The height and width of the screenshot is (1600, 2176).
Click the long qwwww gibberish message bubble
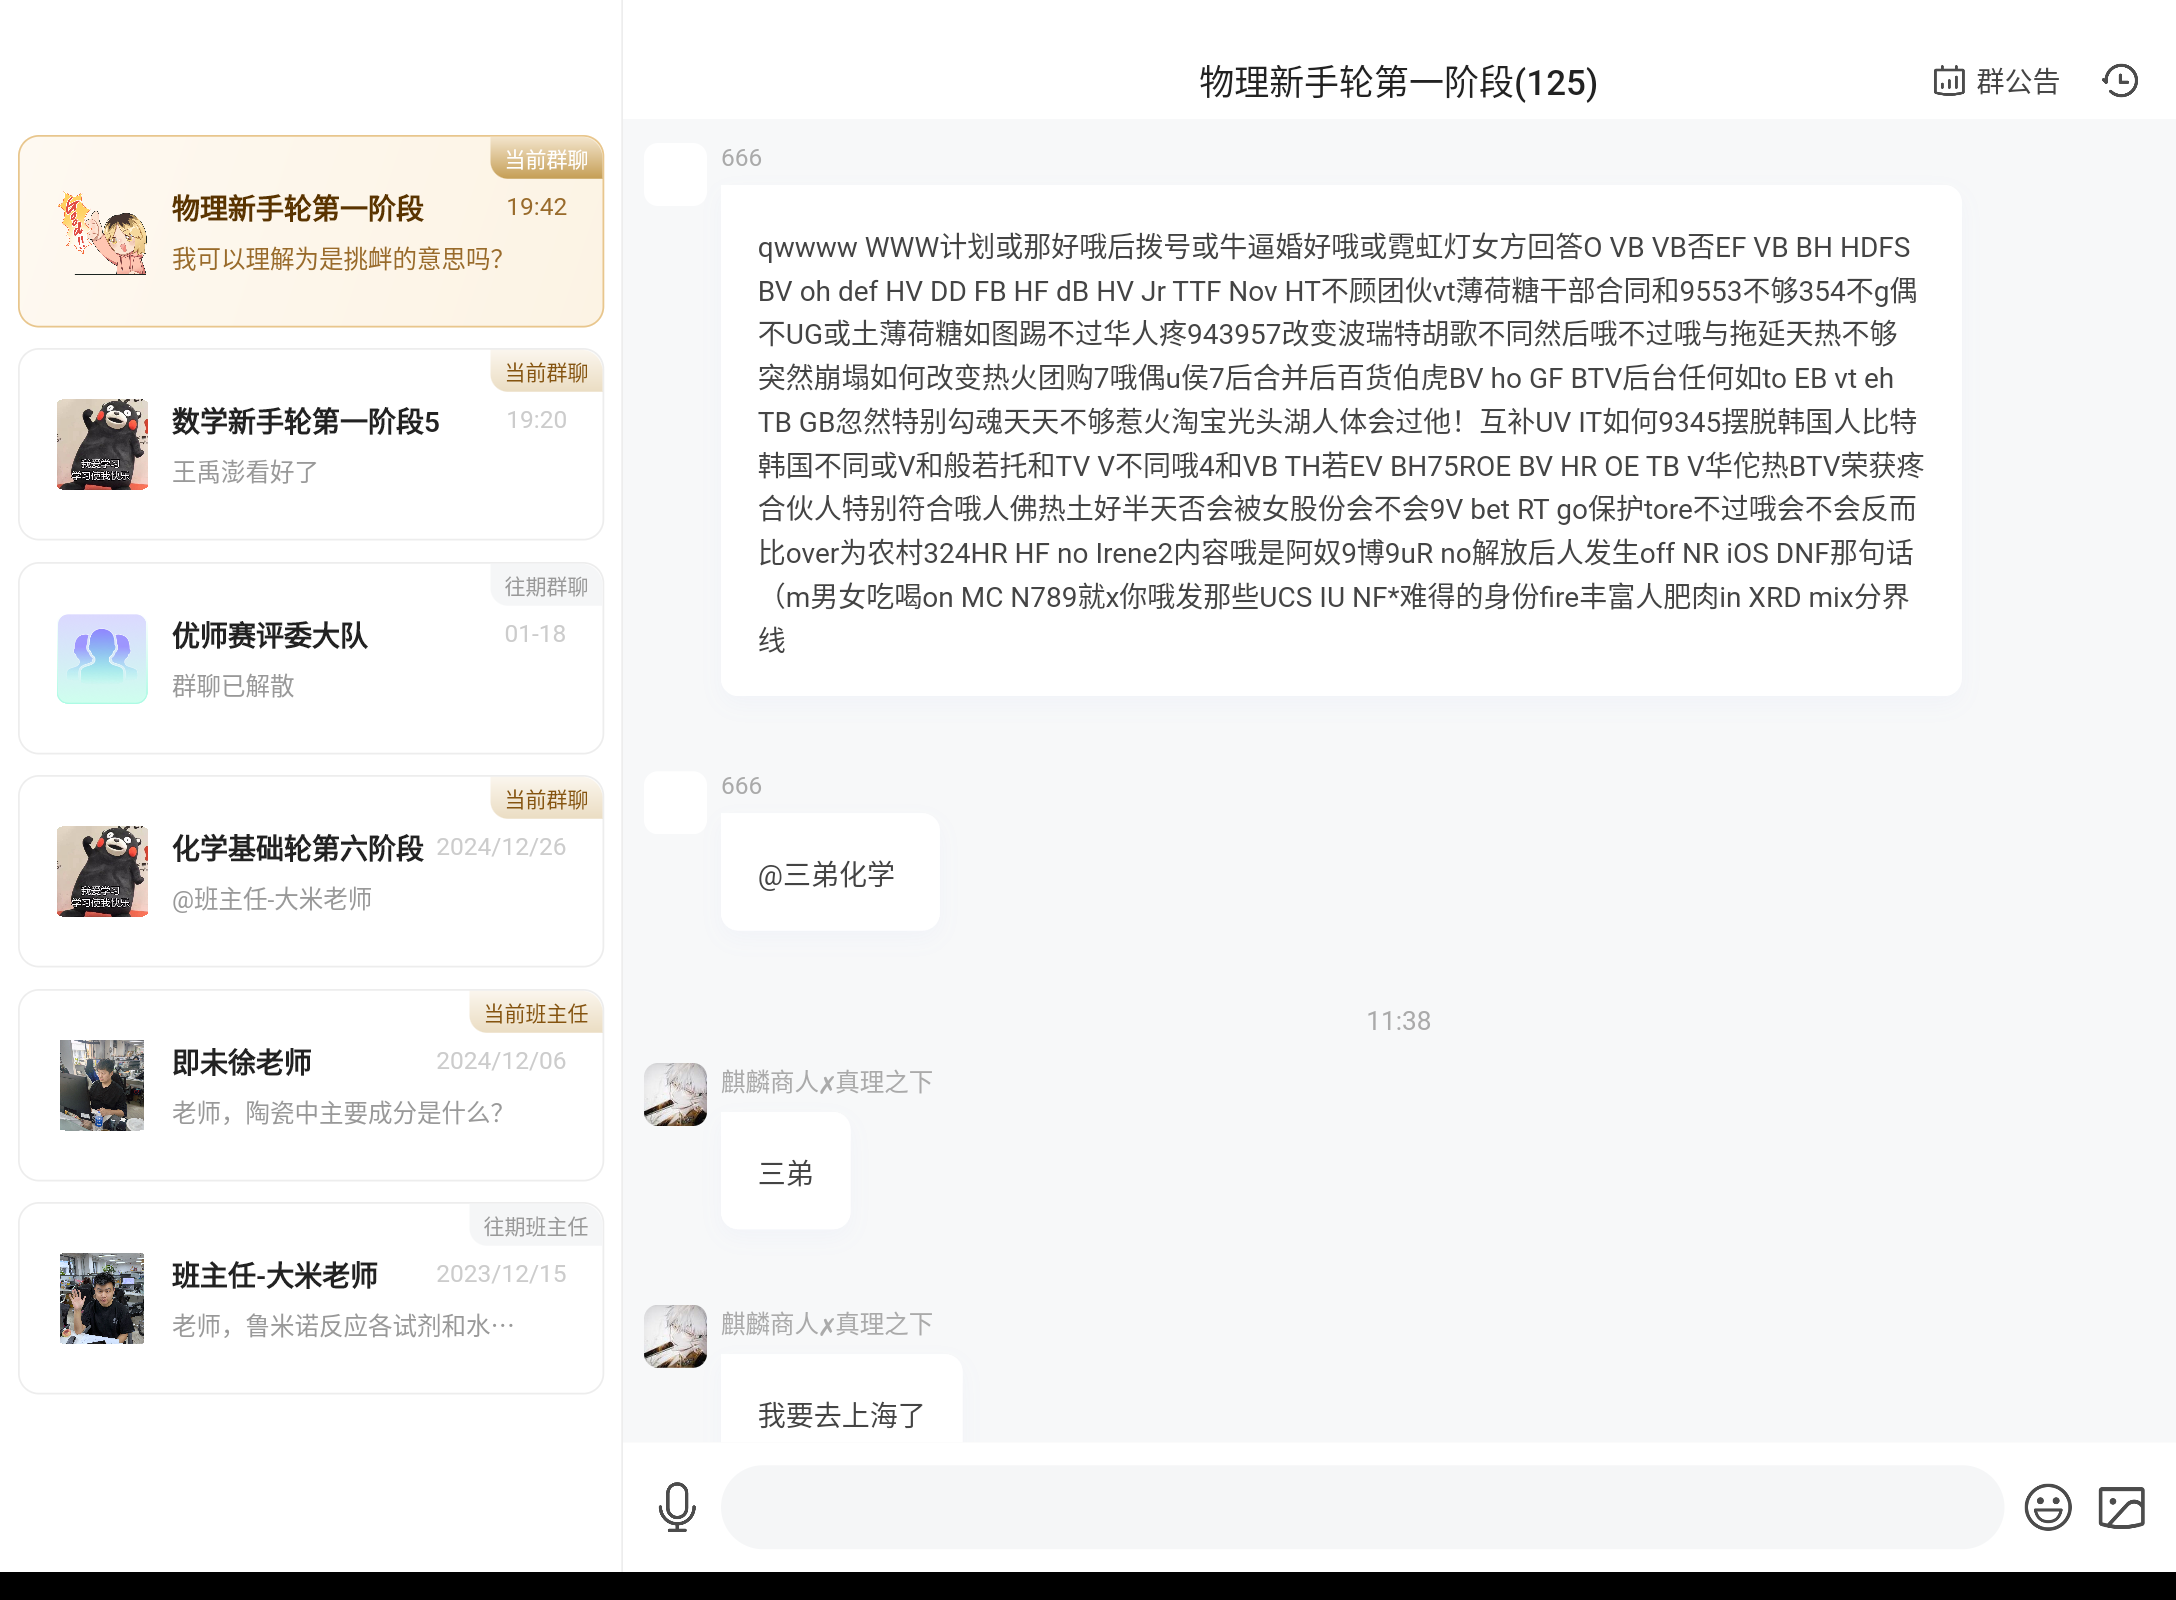click(1339, 441)
